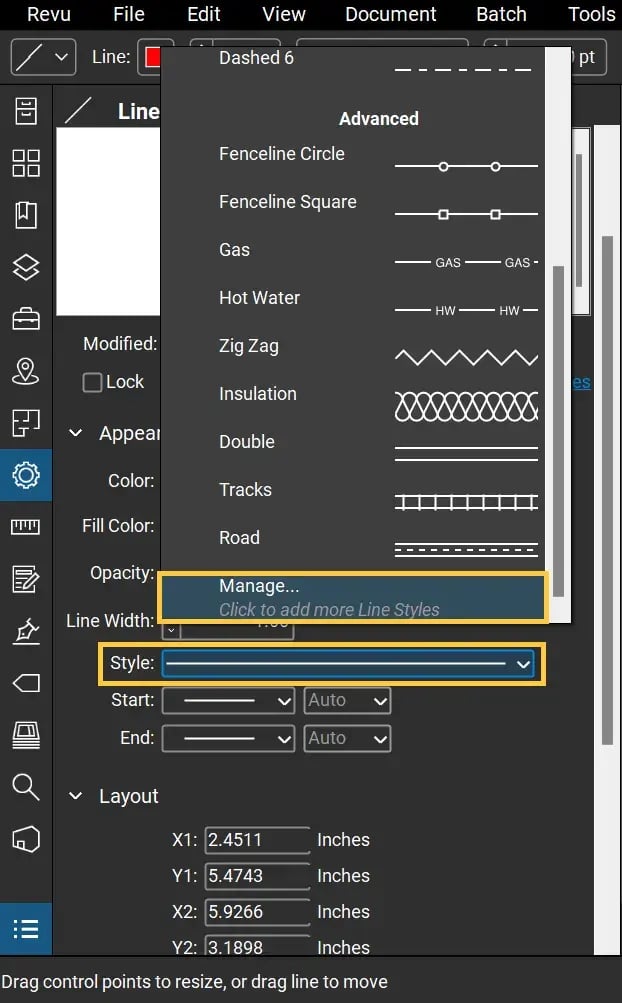Image resolution: width=622 pixels, height=1003 pixels.
Task: Collapse the Appearance section
Action: click(x=76, y=433)
